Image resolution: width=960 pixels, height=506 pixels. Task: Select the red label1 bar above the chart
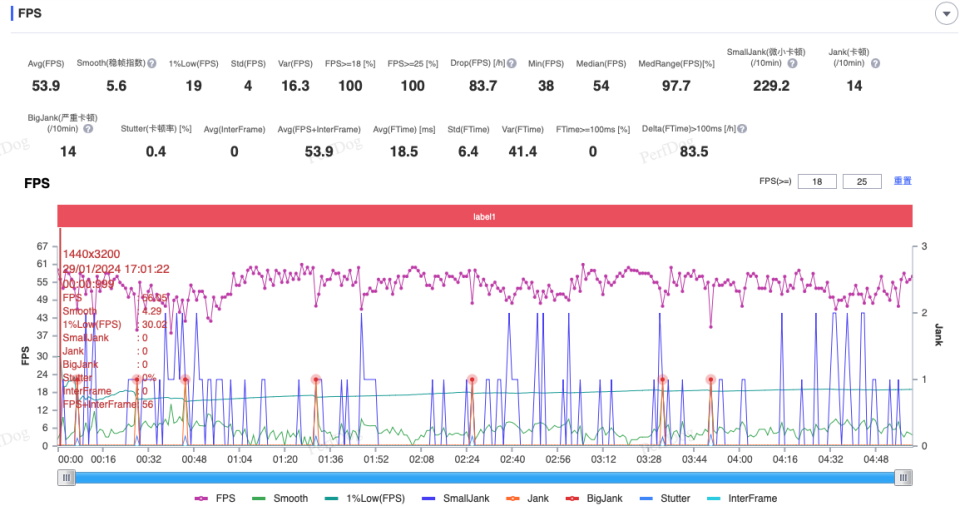coord(485,216)
